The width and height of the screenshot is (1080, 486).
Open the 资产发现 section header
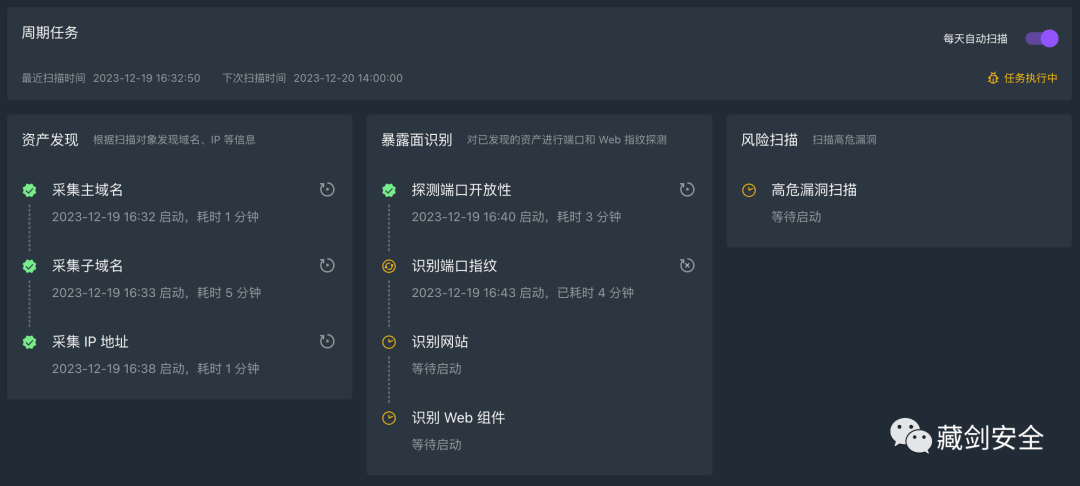pyautogui.click(x=50, y=140)
